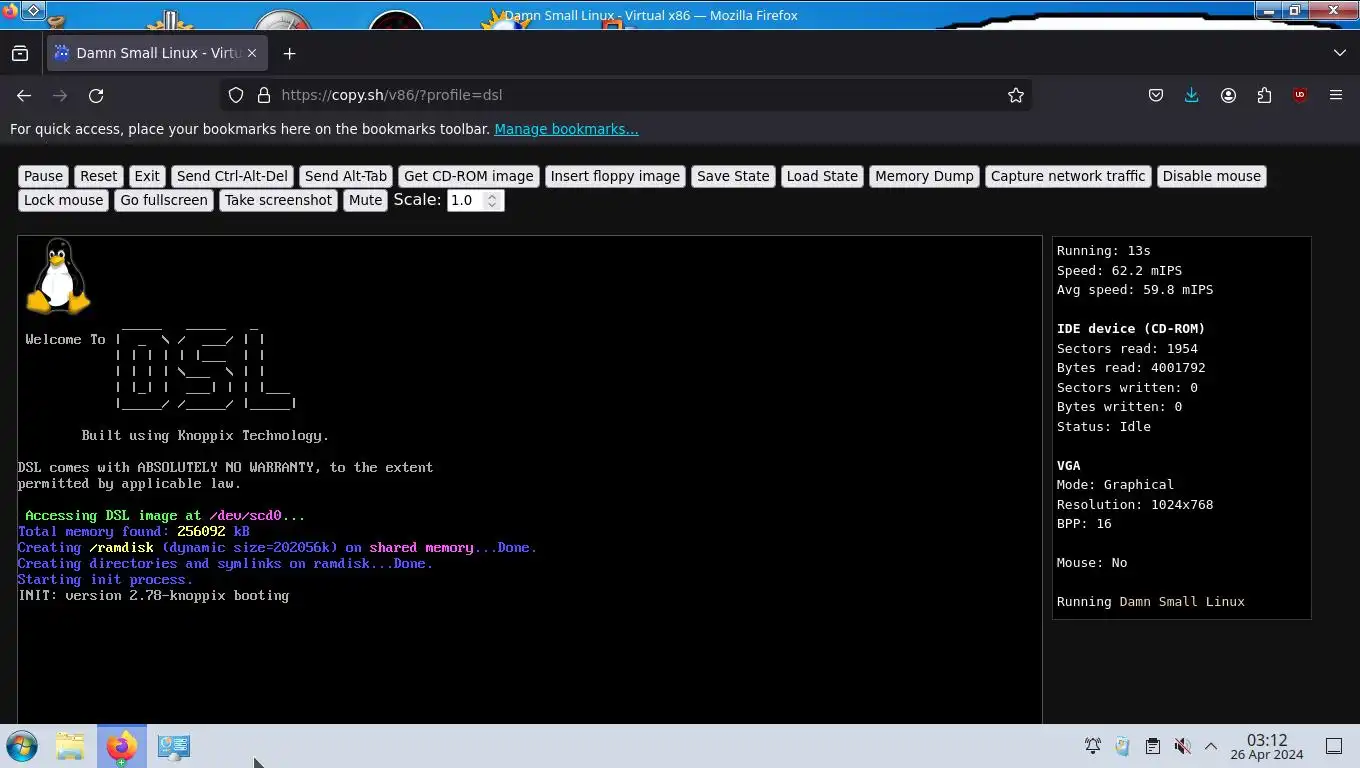Click the "Resolution: 1024x768" text
This screenshot has height=768, width=1360.
pos(1135,504)
